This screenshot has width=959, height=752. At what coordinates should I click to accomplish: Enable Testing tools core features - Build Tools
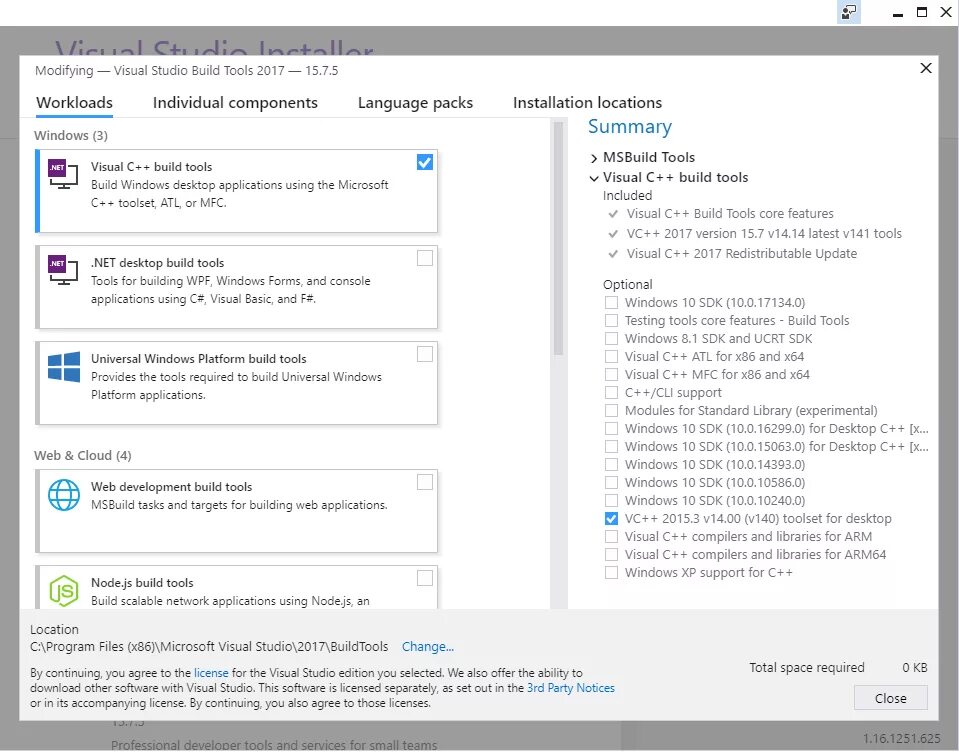point(611,320)
